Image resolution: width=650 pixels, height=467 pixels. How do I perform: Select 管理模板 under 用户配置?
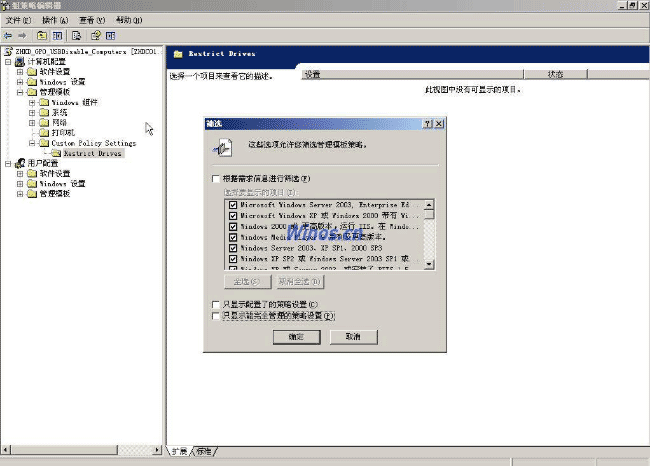[55, 194]
